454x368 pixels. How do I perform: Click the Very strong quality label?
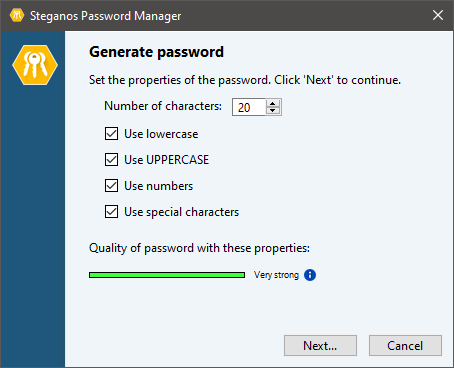pos(276,275)
